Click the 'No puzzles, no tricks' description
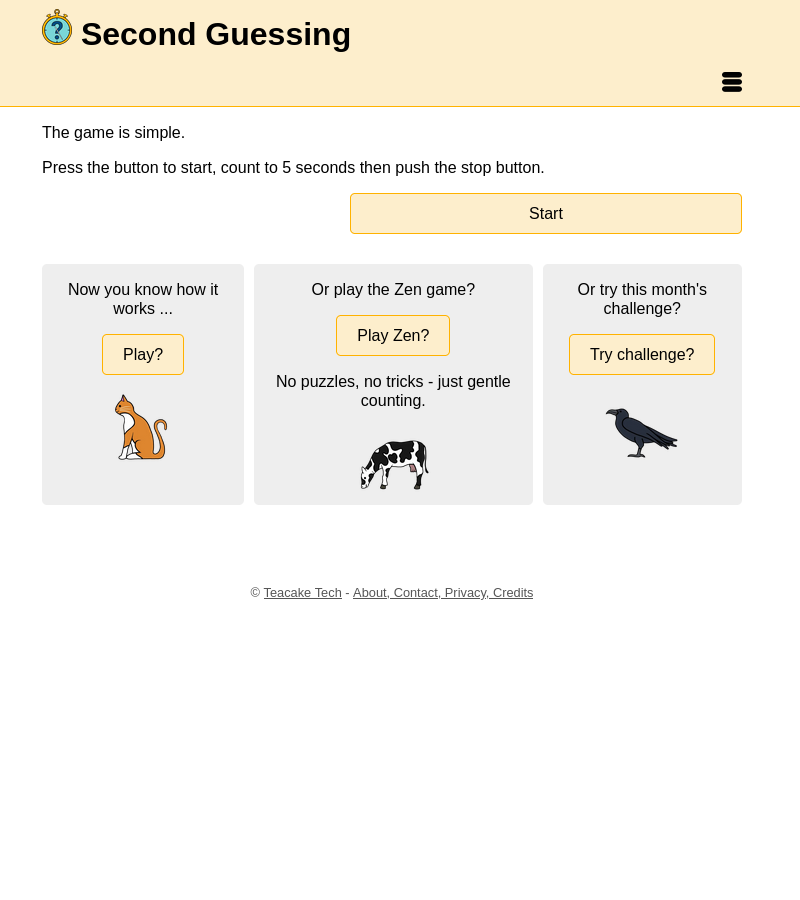Screen dimensions: 800x900 point(393,391)
